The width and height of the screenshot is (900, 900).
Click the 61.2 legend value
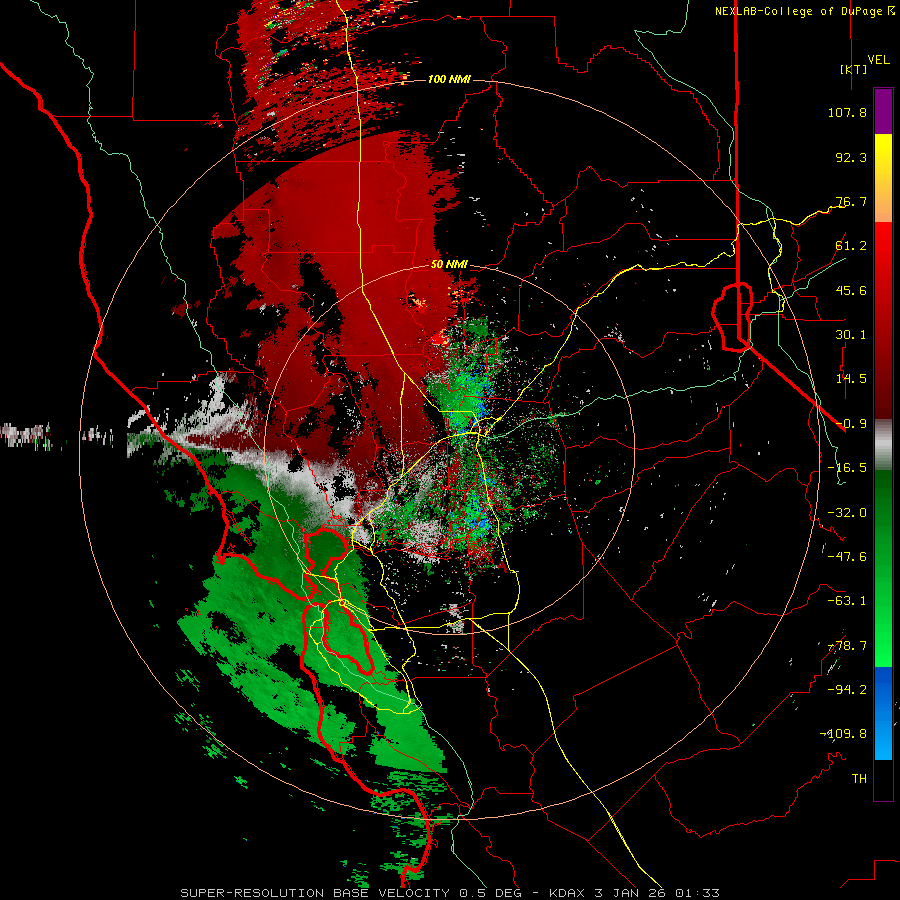point(851,246)
